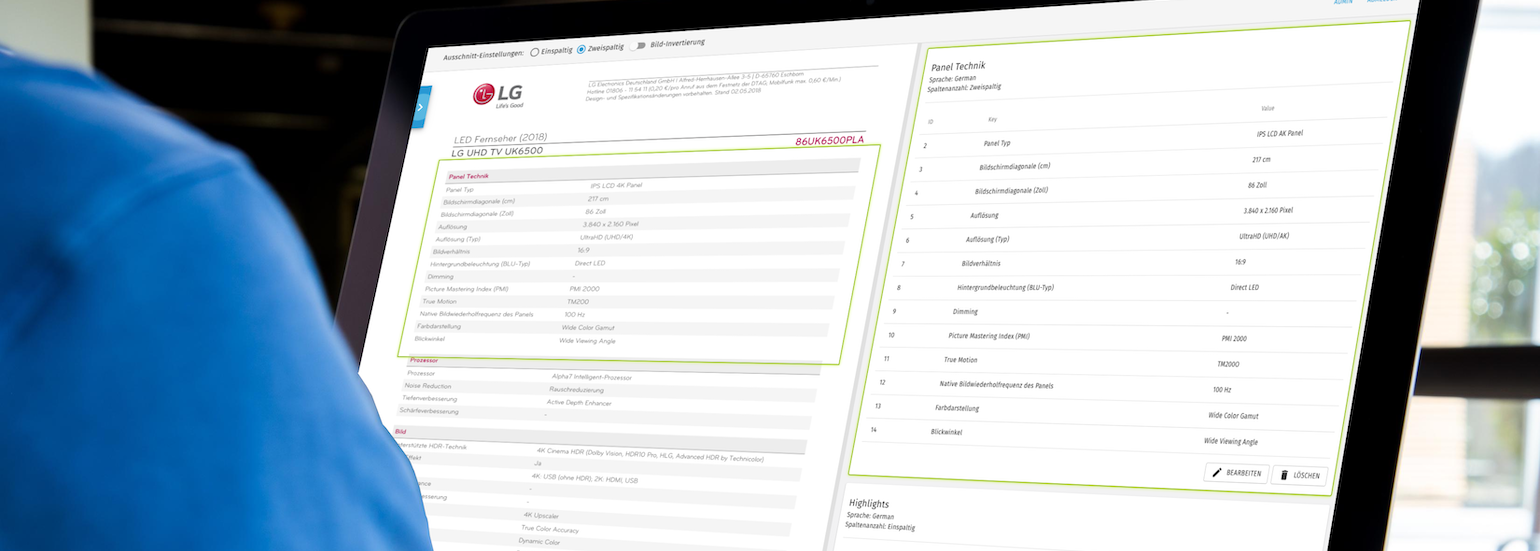Click 'Picture Mastering Index (PMI)' key in extracted table
Viewport: 1540px width, 551px height.
pyautogui.click(x=988, y=336)
